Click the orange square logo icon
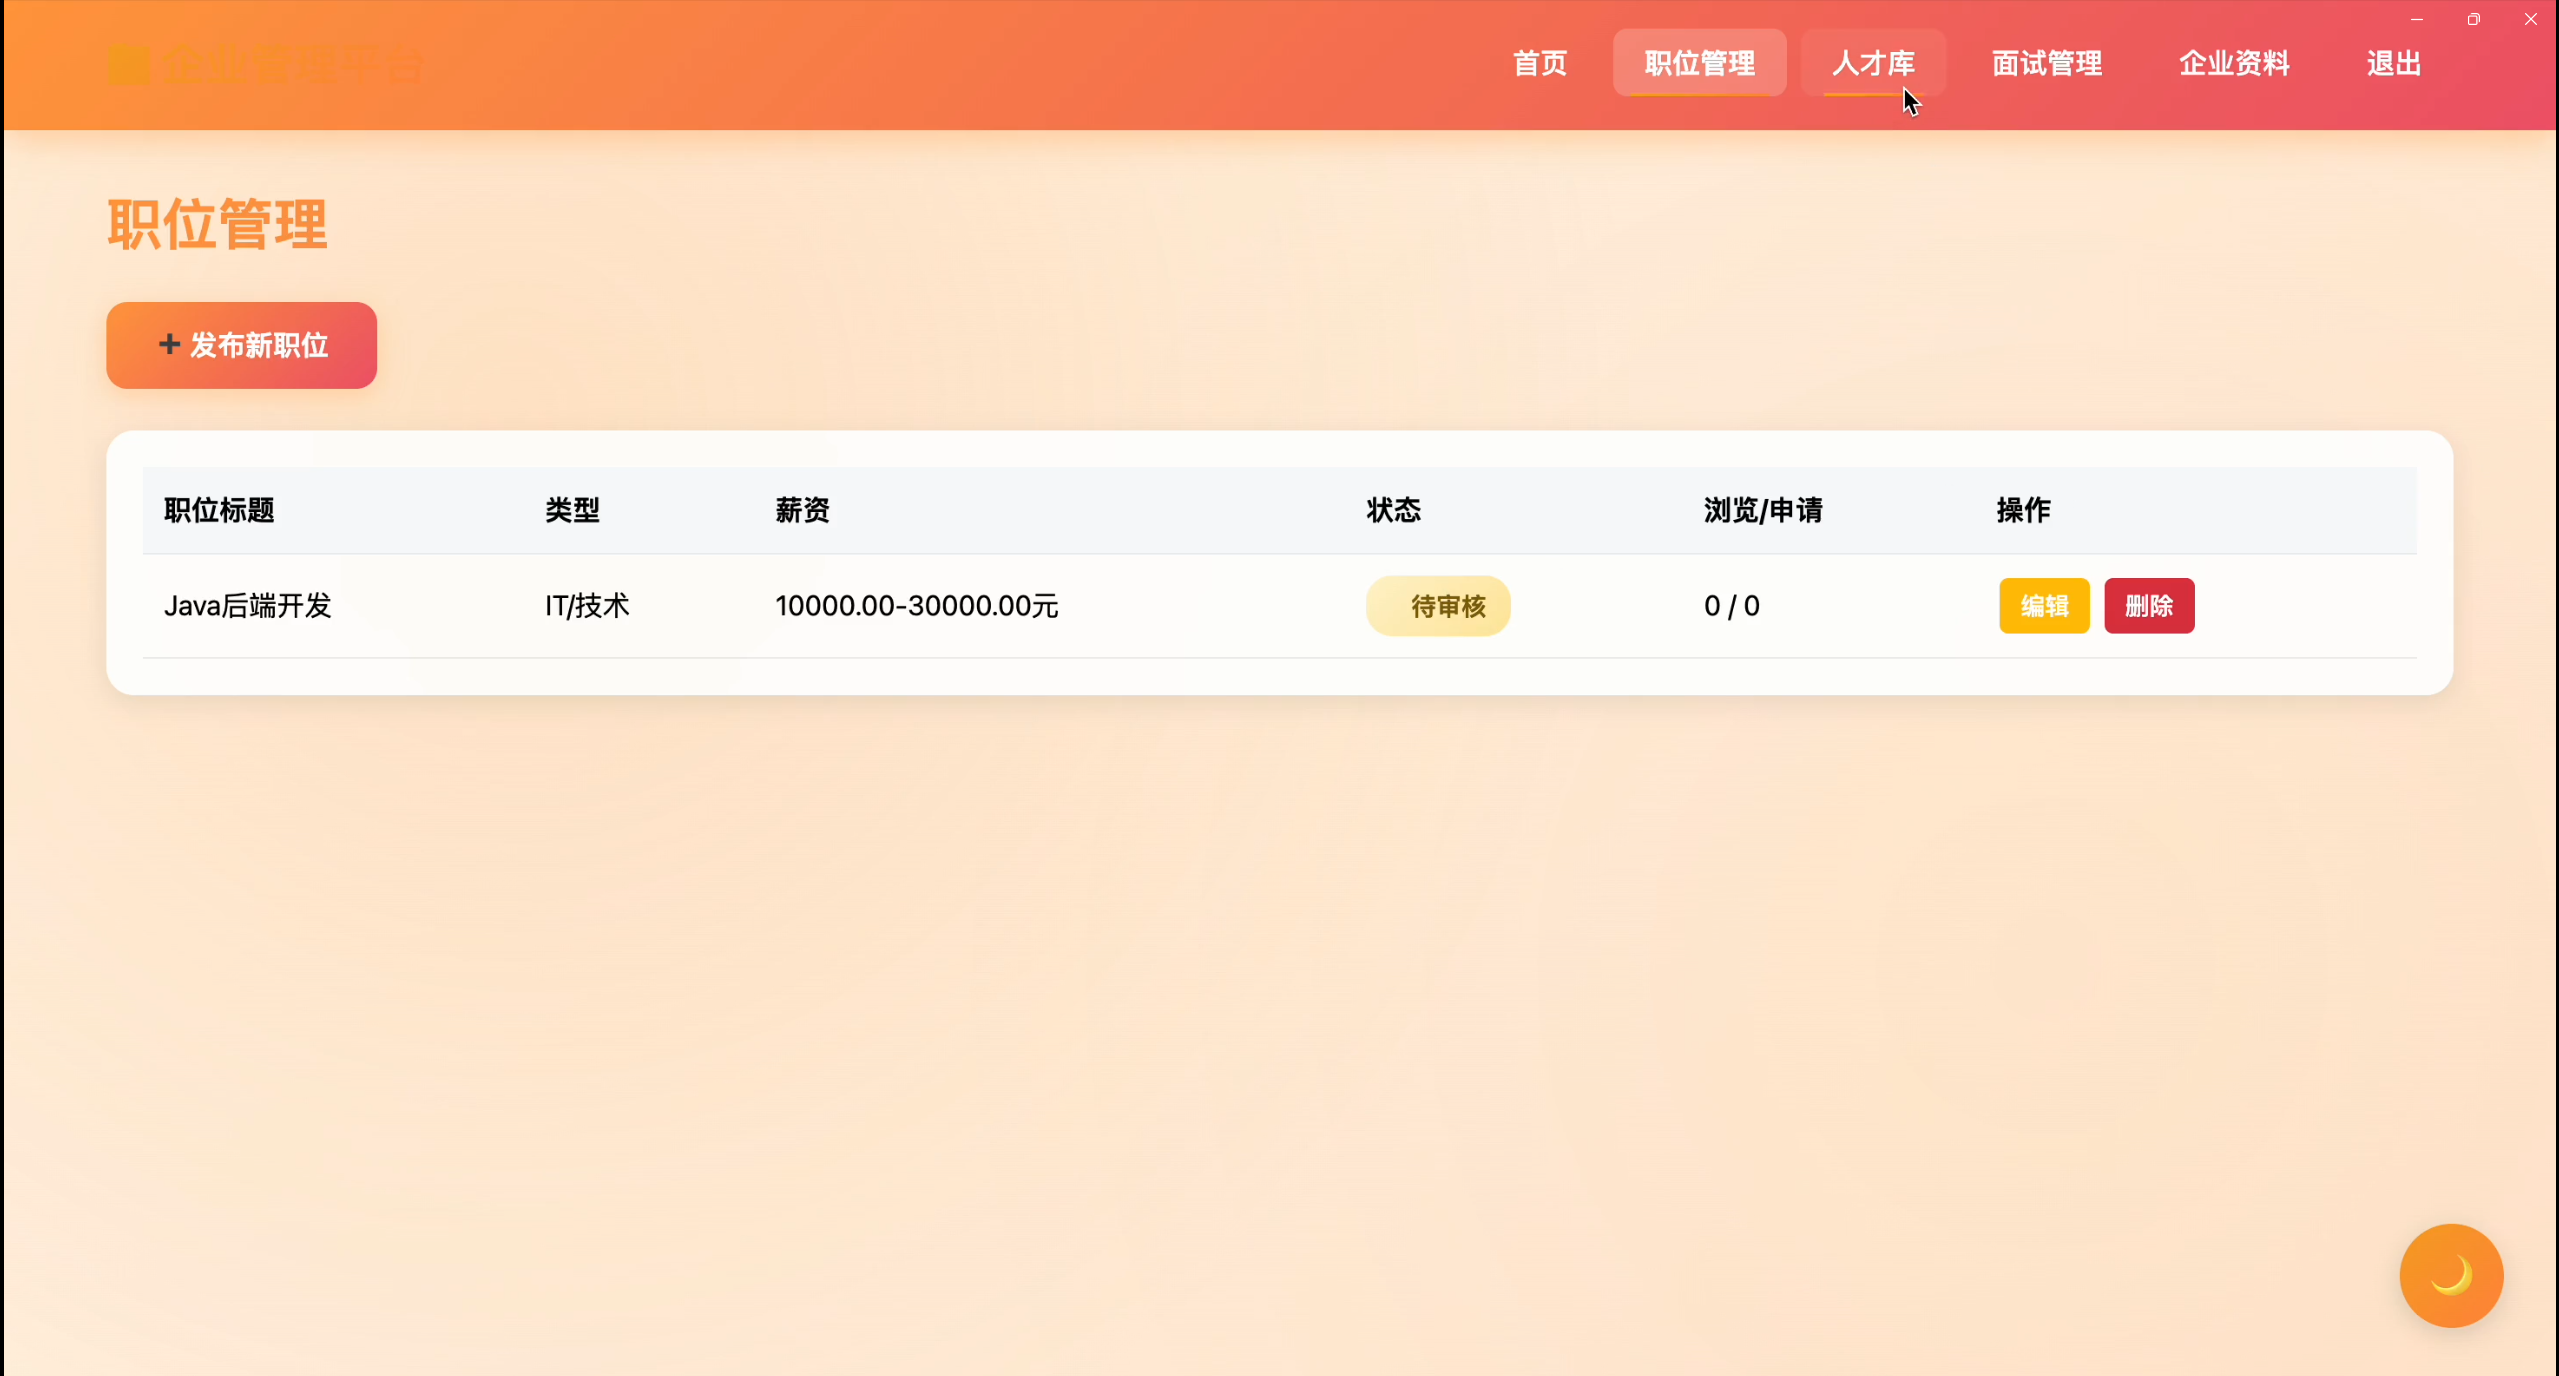This screenshot has width=2559, height=1376. [128, 65]
